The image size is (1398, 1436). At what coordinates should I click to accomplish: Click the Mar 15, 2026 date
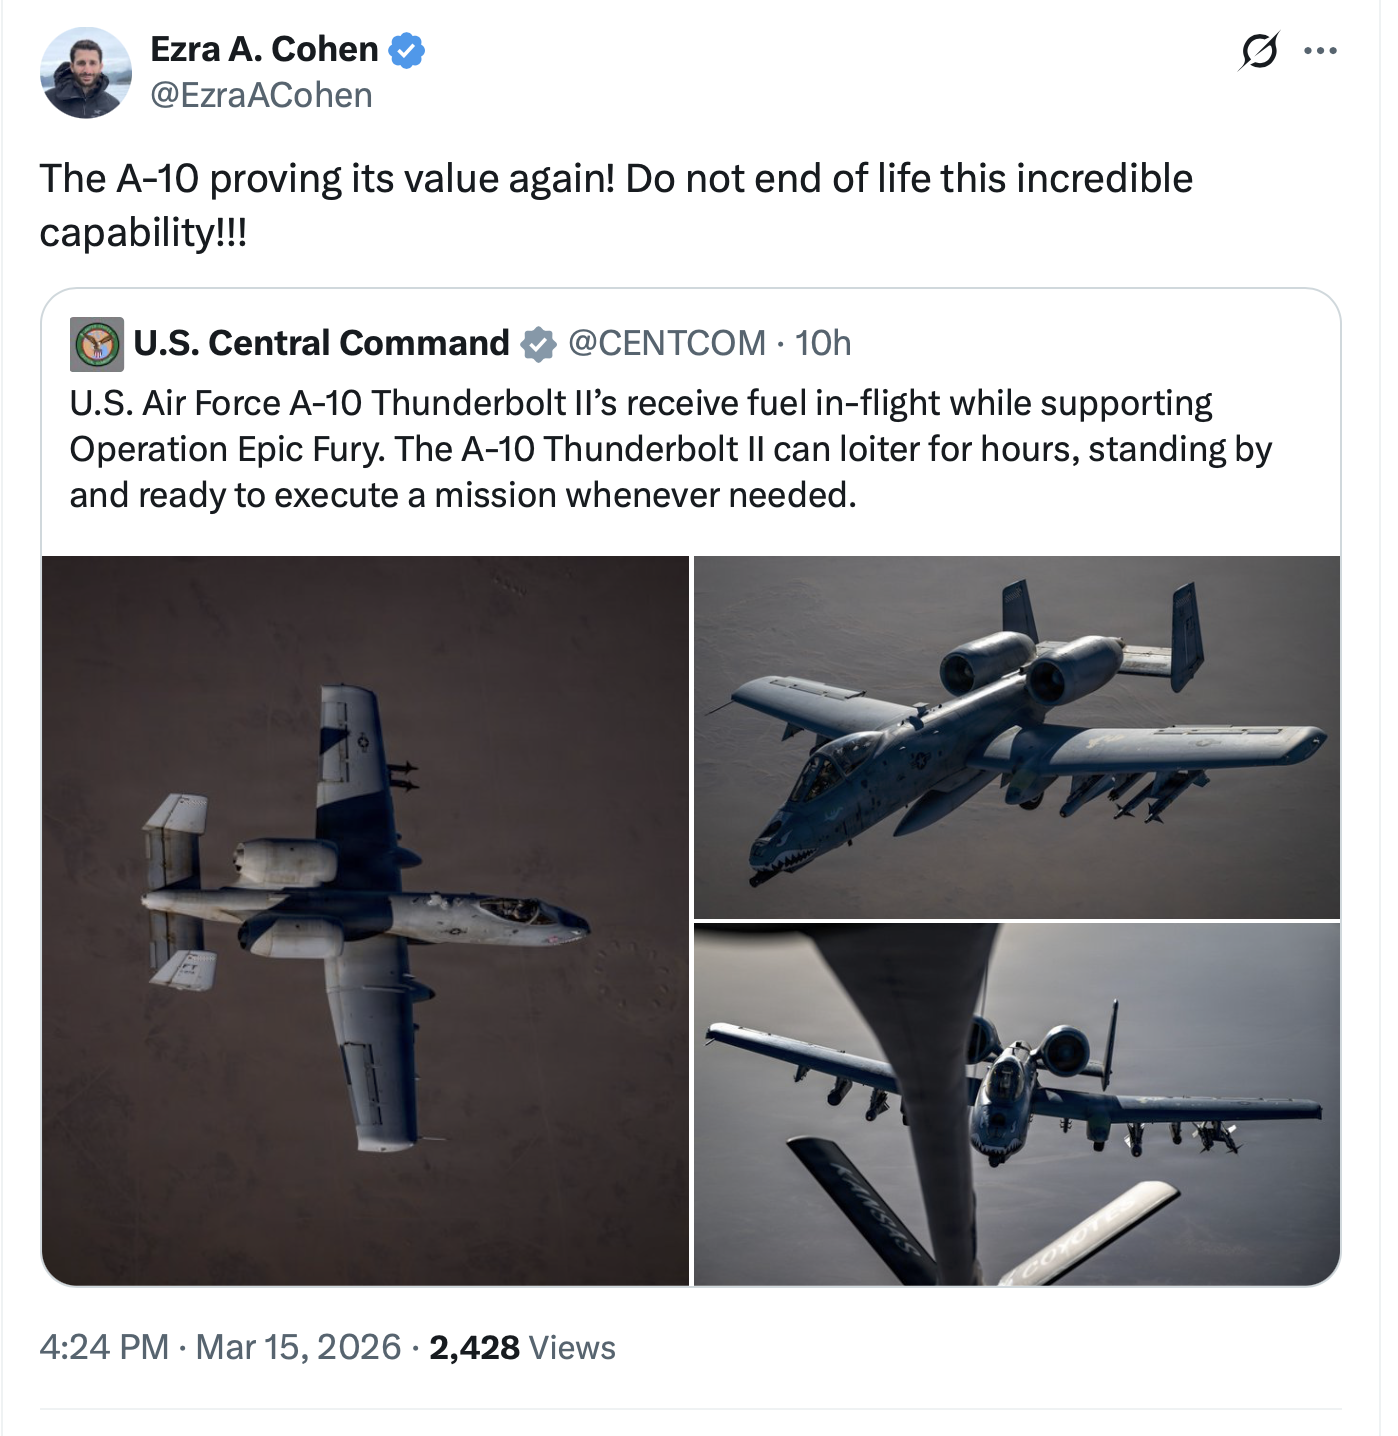(298, 1347)
